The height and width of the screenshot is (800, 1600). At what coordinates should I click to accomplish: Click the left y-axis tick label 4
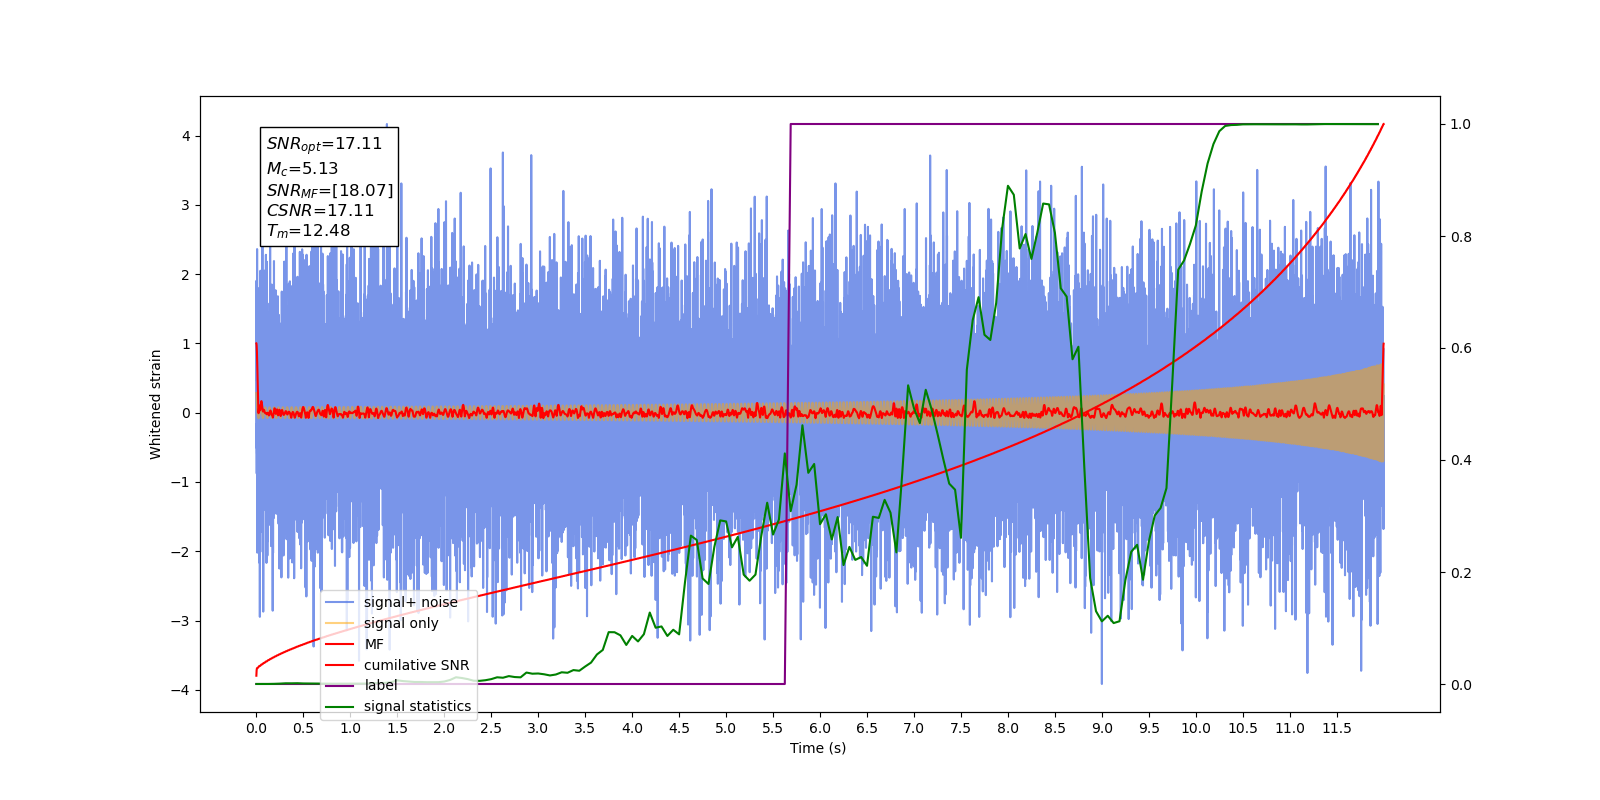point(186,136)
